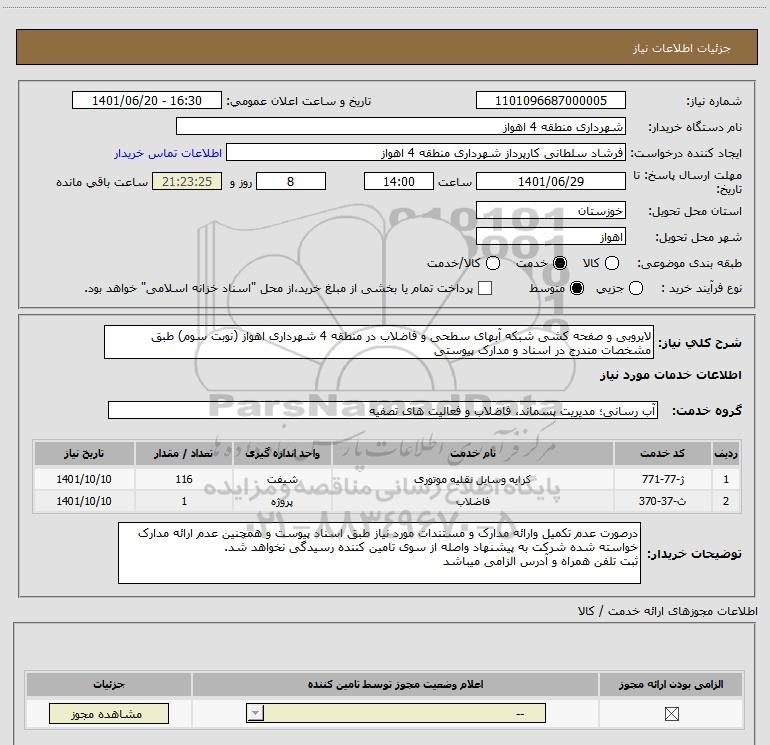Screen dimensions: 770x745
Task: Click service code ژ-77-771 cell
Action: (x=662, y=479)
